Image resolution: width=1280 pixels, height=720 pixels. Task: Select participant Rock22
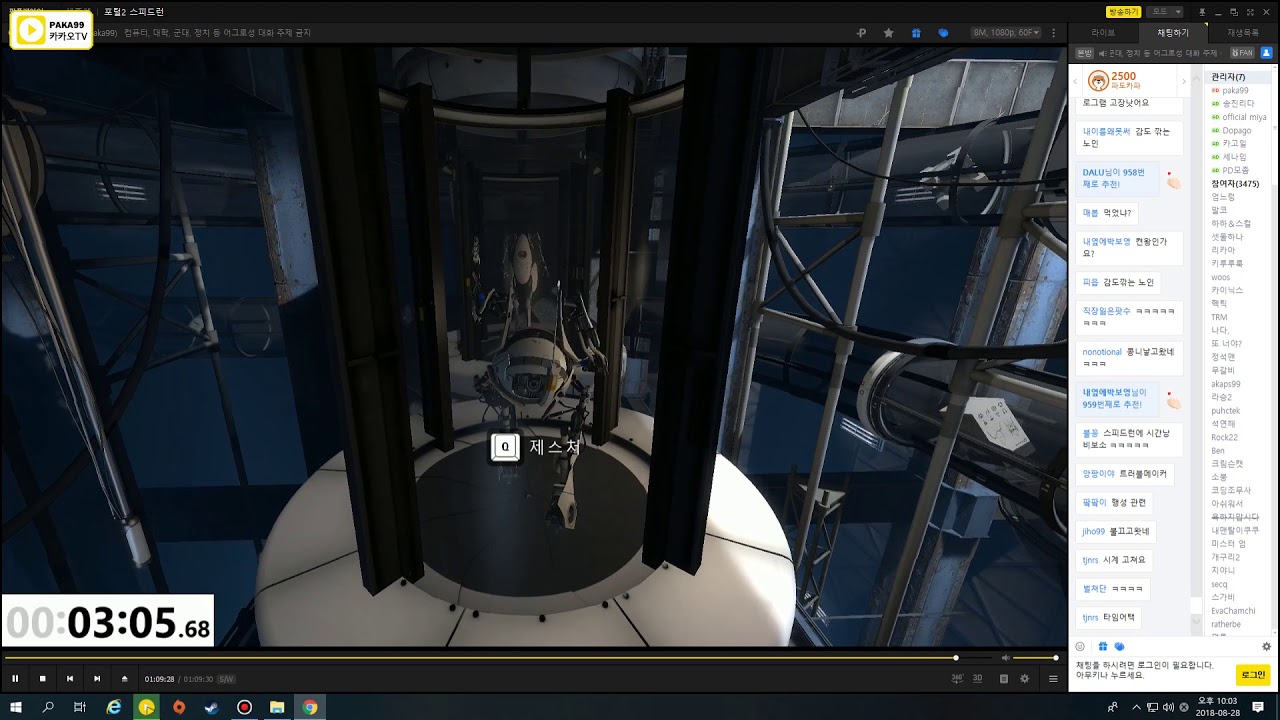(x=1224, y=437)
